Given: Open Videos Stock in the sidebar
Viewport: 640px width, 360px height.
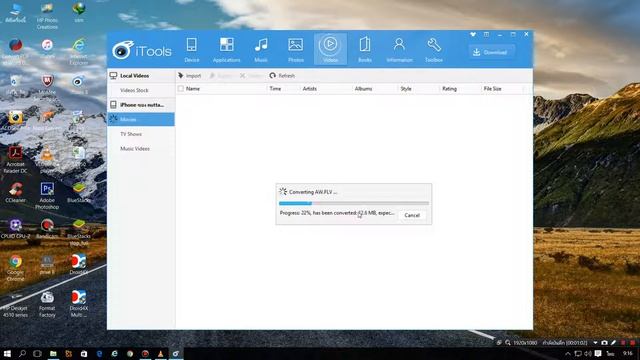Looking at the screenshot, I should tap(141, 90).
